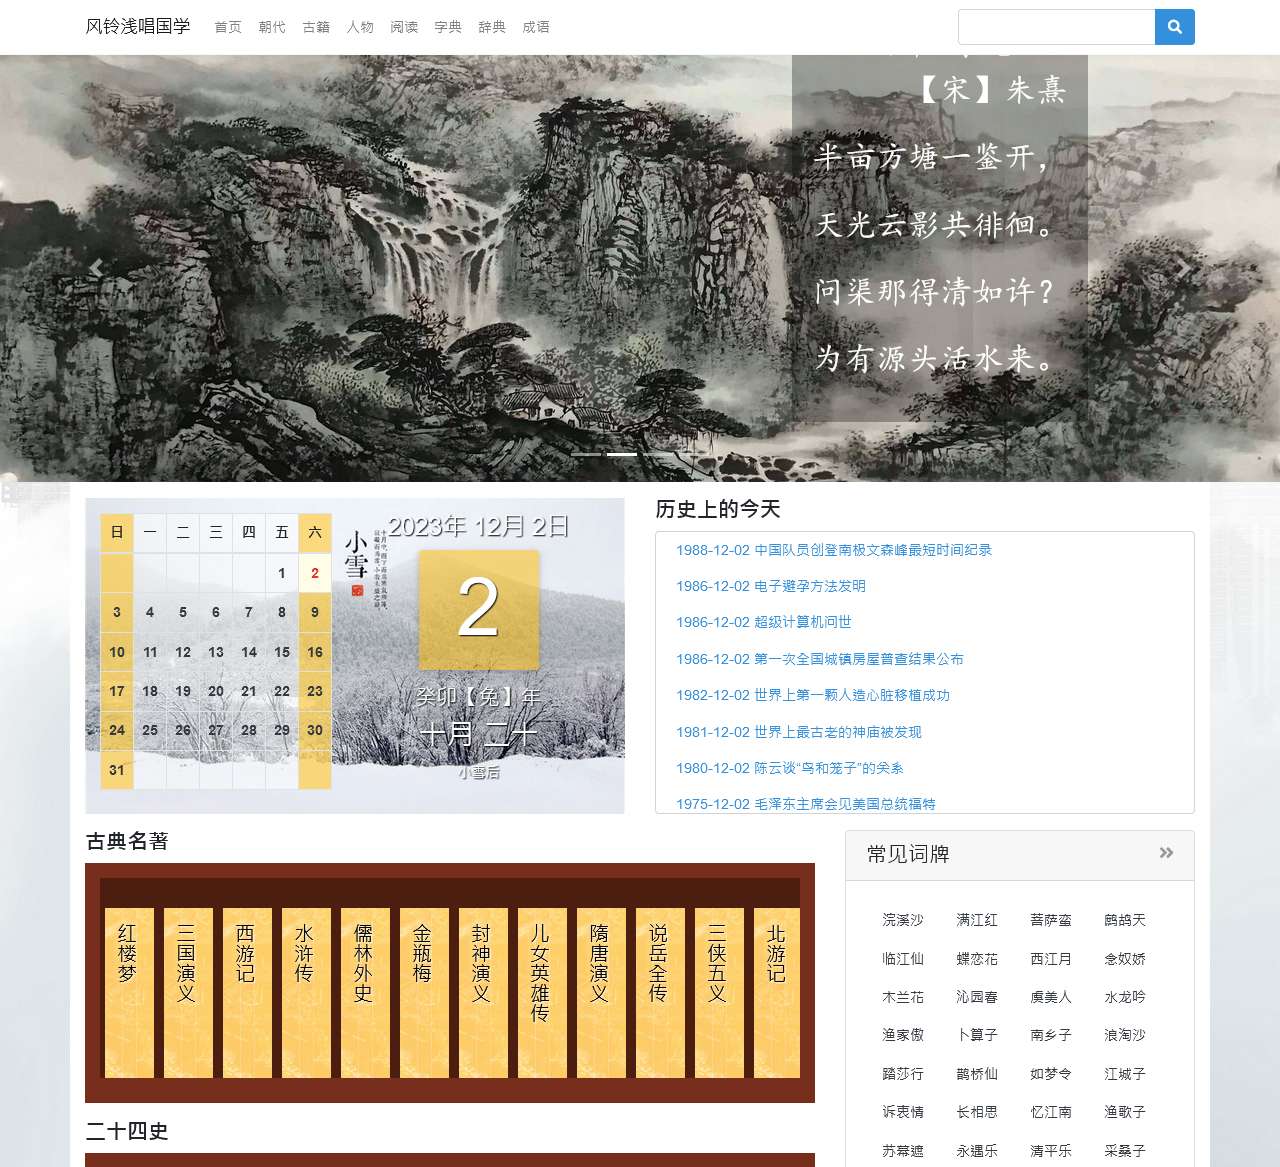Select the highlighted carousel indicator dash
Screen dimensions: 1280x1167
click(x=622, y=454)
